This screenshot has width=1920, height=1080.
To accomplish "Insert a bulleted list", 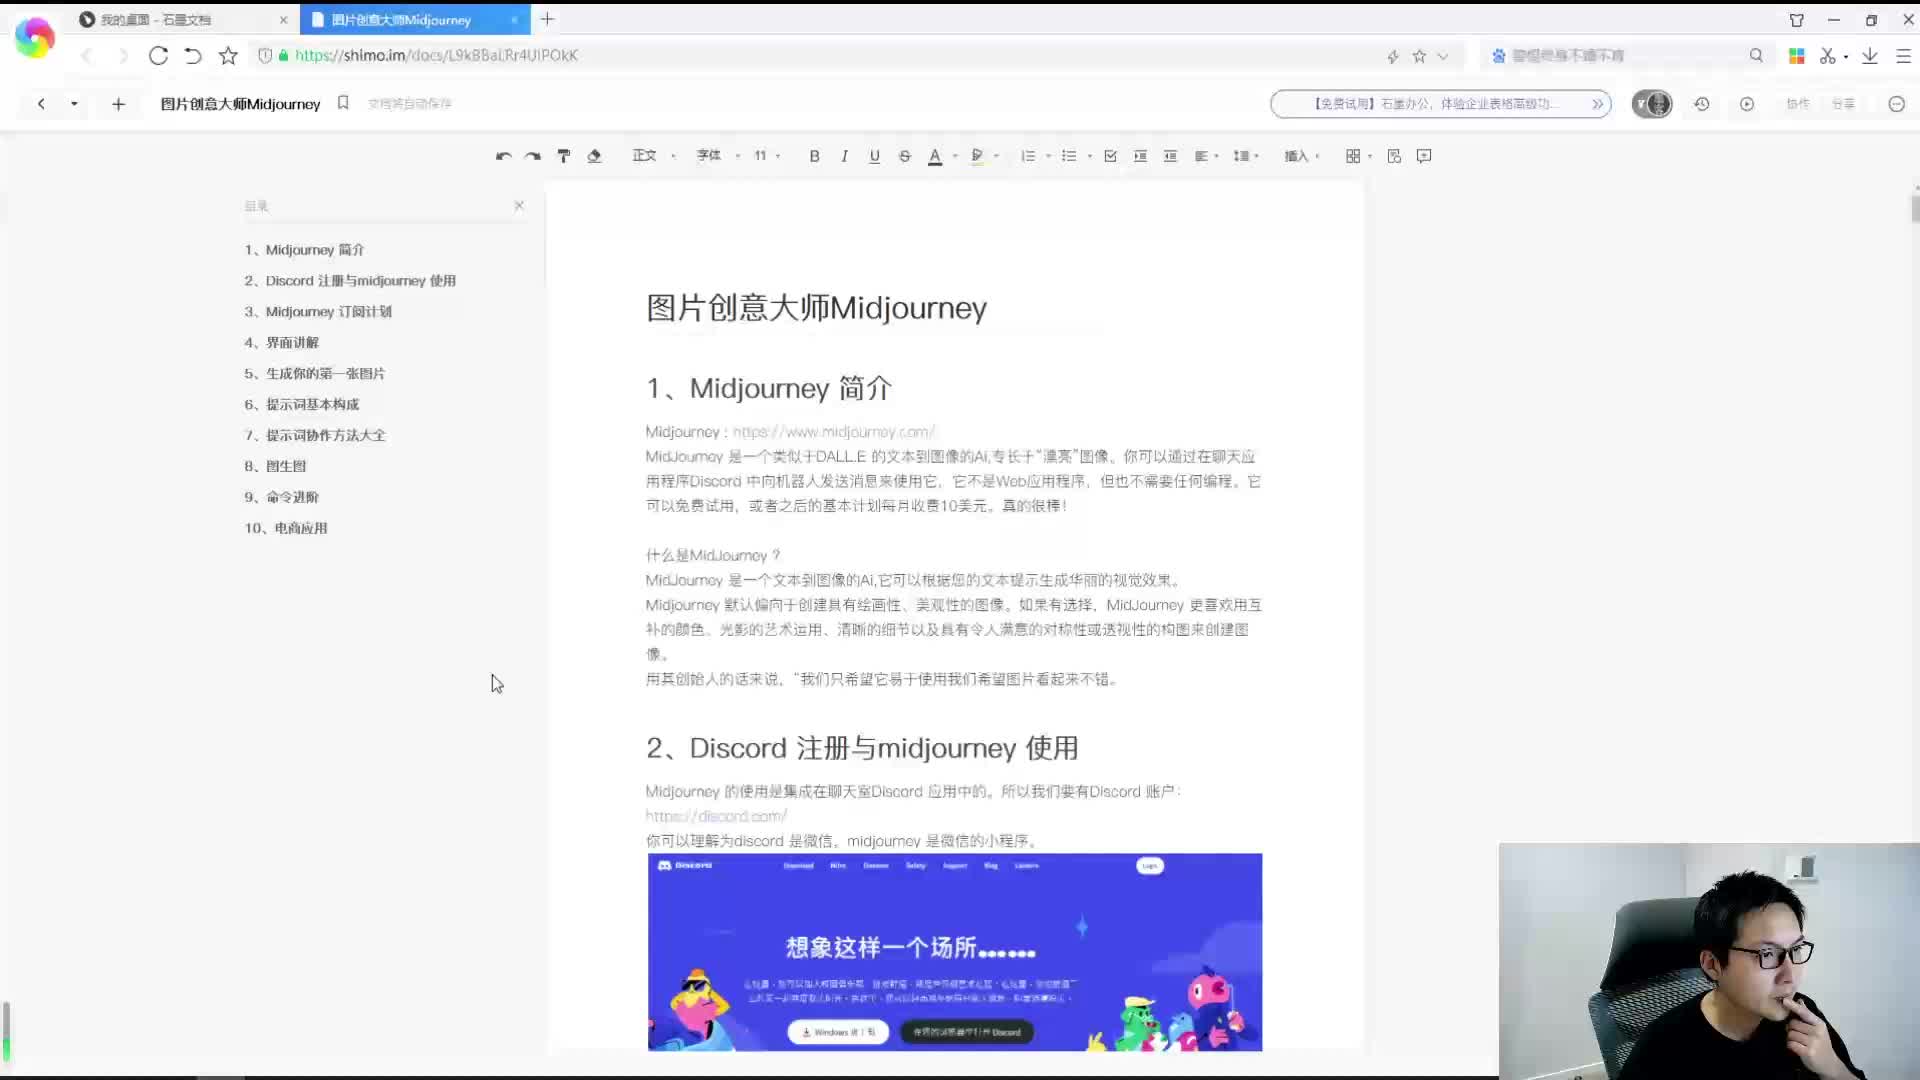I will pos(1069,156).
